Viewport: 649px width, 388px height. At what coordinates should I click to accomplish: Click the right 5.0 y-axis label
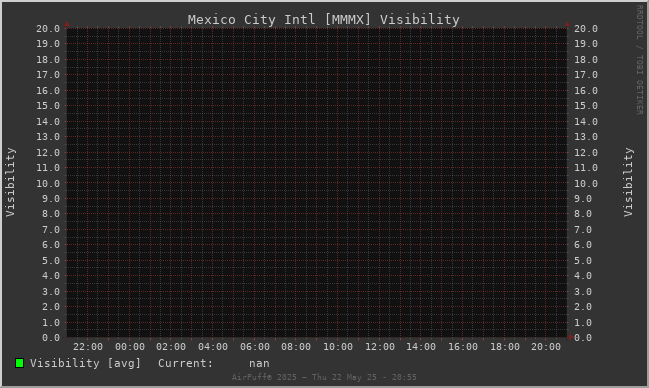(x=583, y=261)
